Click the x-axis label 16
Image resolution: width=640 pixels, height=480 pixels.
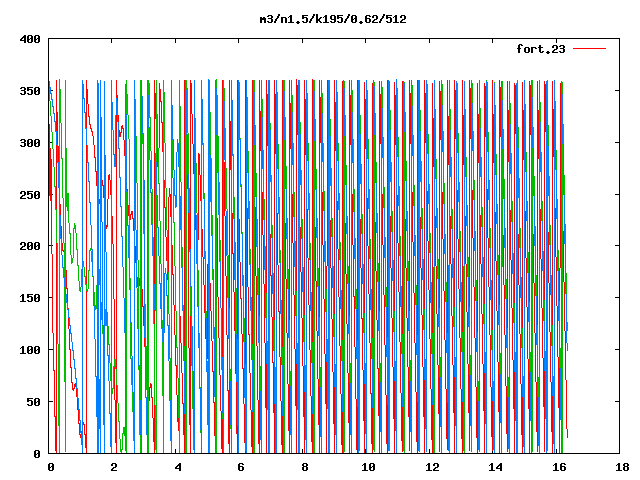point(559,467)
